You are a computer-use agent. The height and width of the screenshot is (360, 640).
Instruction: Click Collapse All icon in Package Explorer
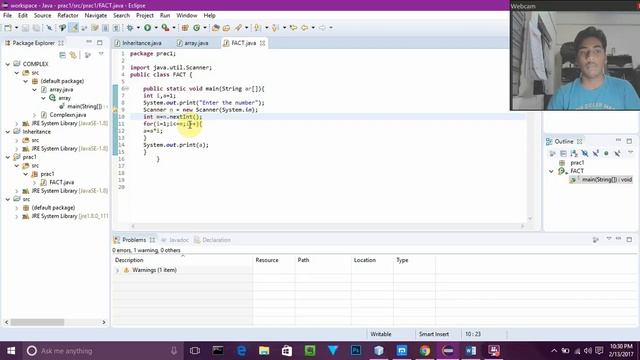pyautogui.click(x=62, y=55)
